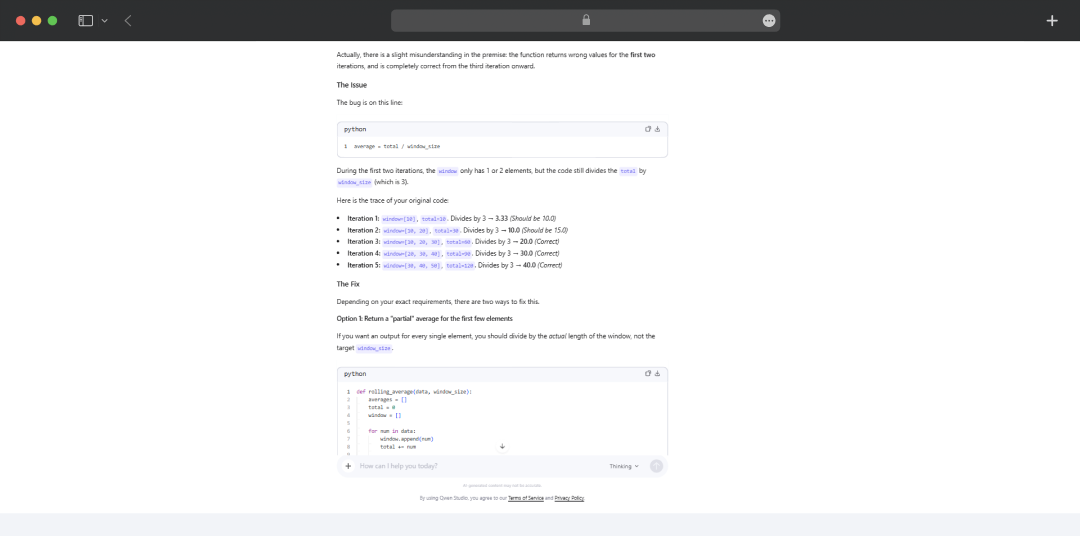Open the Privacy Policy link
The width and height of the screenshot is (1080, 536).
tap(569, 498)
